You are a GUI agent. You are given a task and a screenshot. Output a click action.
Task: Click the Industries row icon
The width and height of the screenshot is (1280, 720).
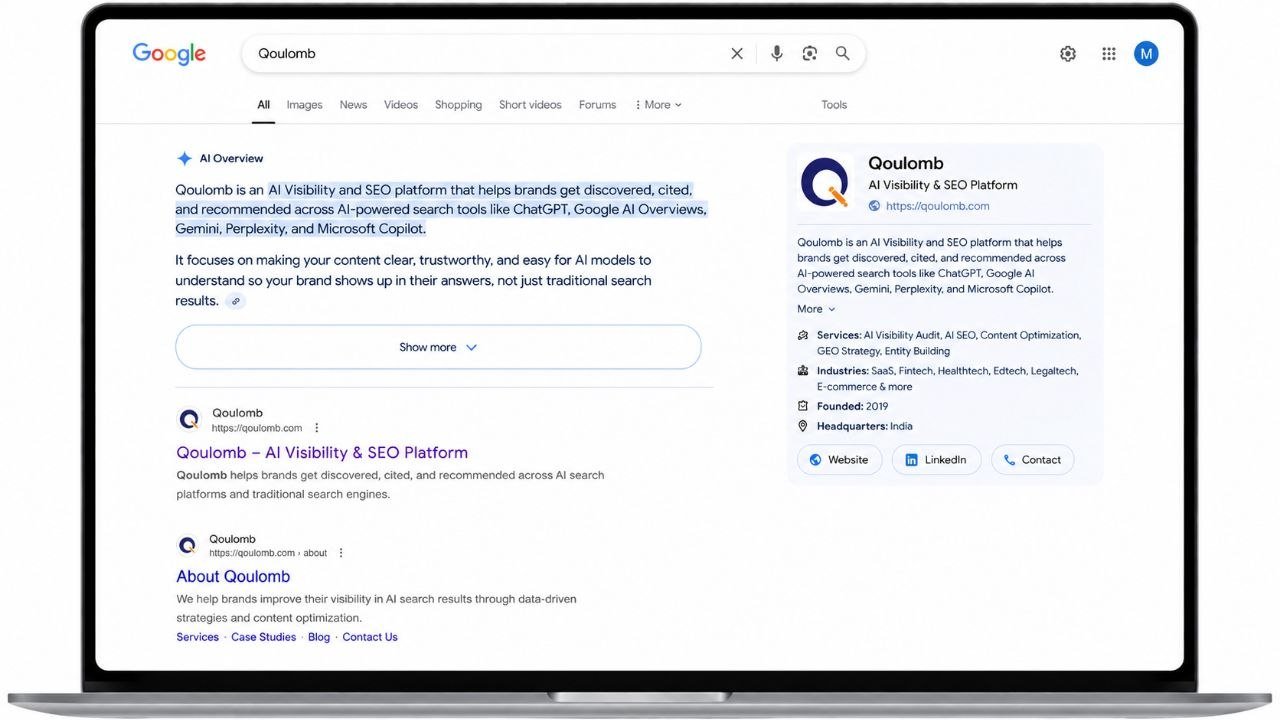pos(803,371)
